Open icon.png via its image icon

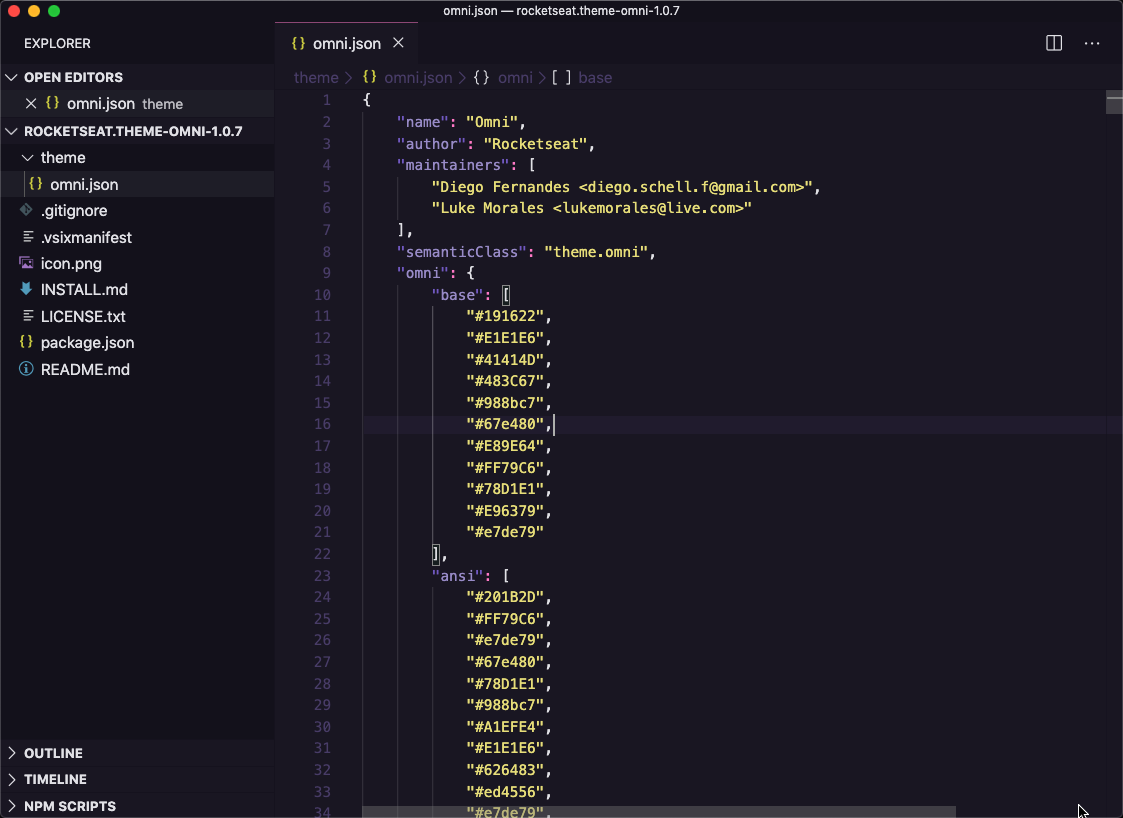pos(26,263)
